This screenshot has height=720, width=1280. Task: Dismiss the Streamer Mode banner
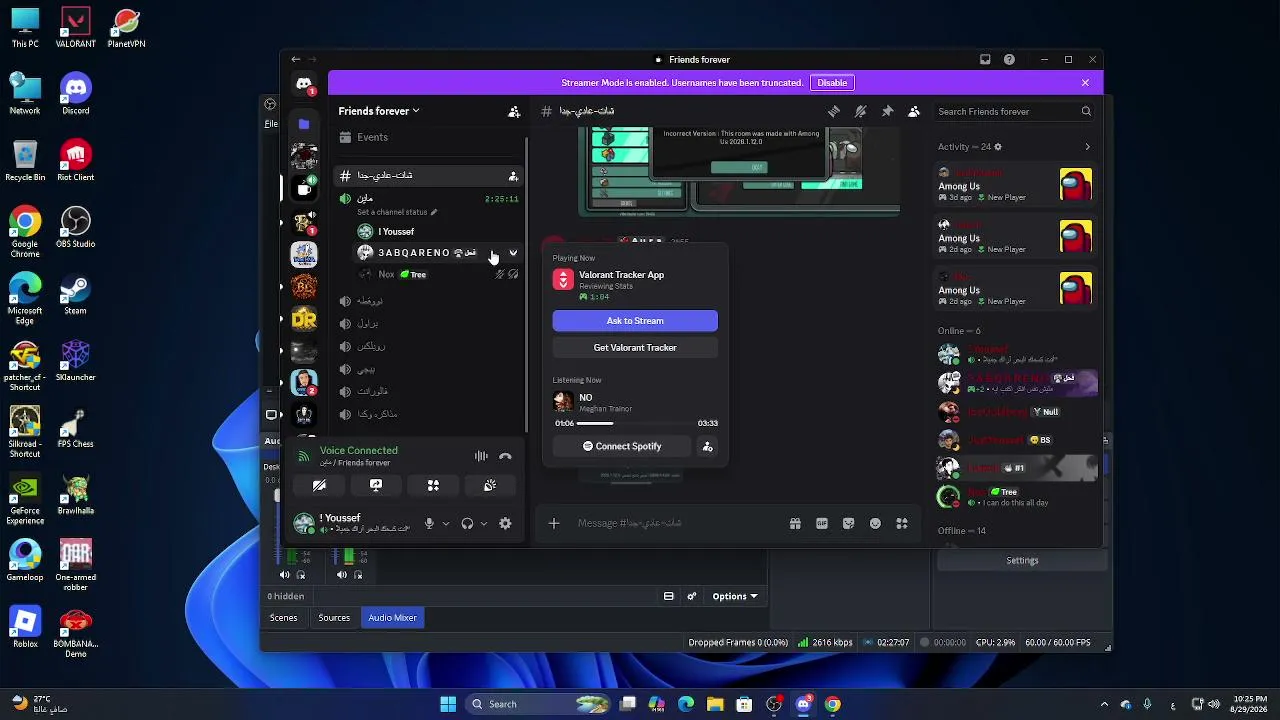coord(1085,83)
